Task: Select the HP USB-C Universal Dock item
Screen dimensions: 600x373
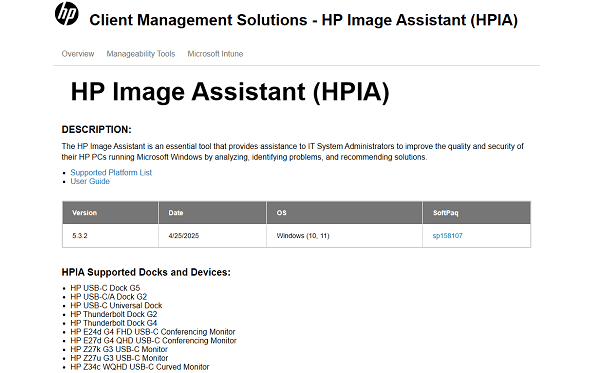Action: click(116, 306)
